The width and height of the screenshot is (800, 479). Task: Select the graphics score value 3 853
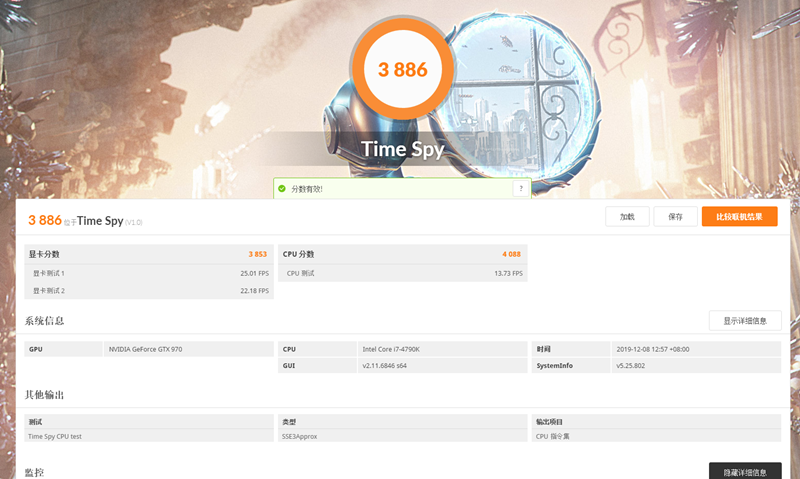(258, 254)
